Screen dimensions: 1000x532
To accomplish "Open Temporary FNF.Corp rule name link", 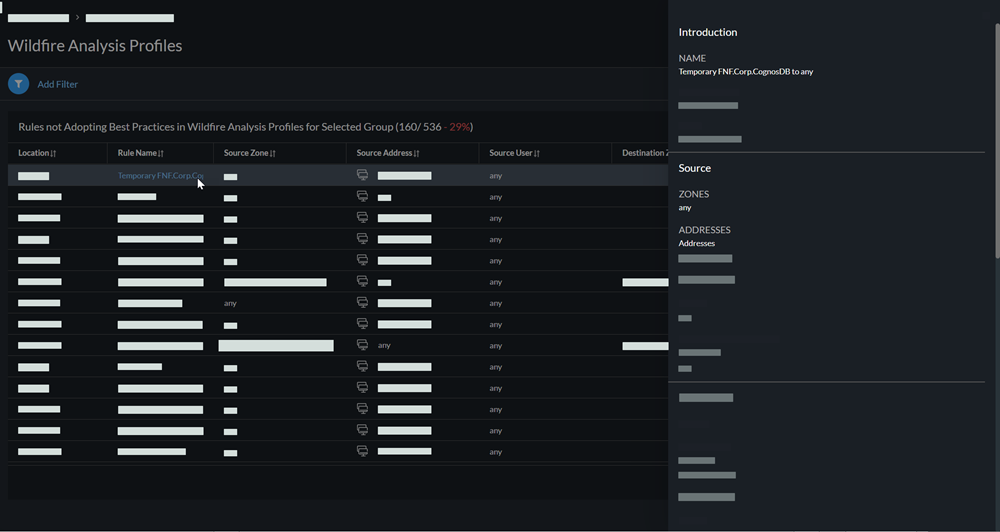I will click(160, 176).
